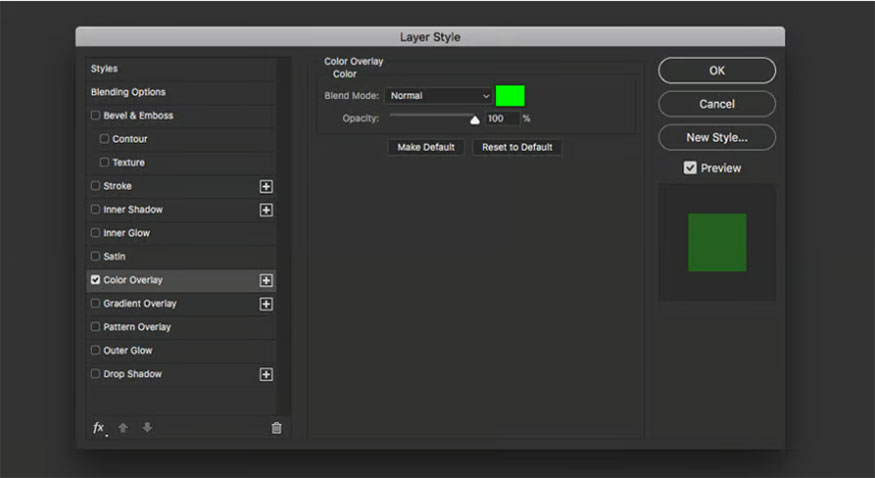Click the Opacity slider handle

point(475,120)
